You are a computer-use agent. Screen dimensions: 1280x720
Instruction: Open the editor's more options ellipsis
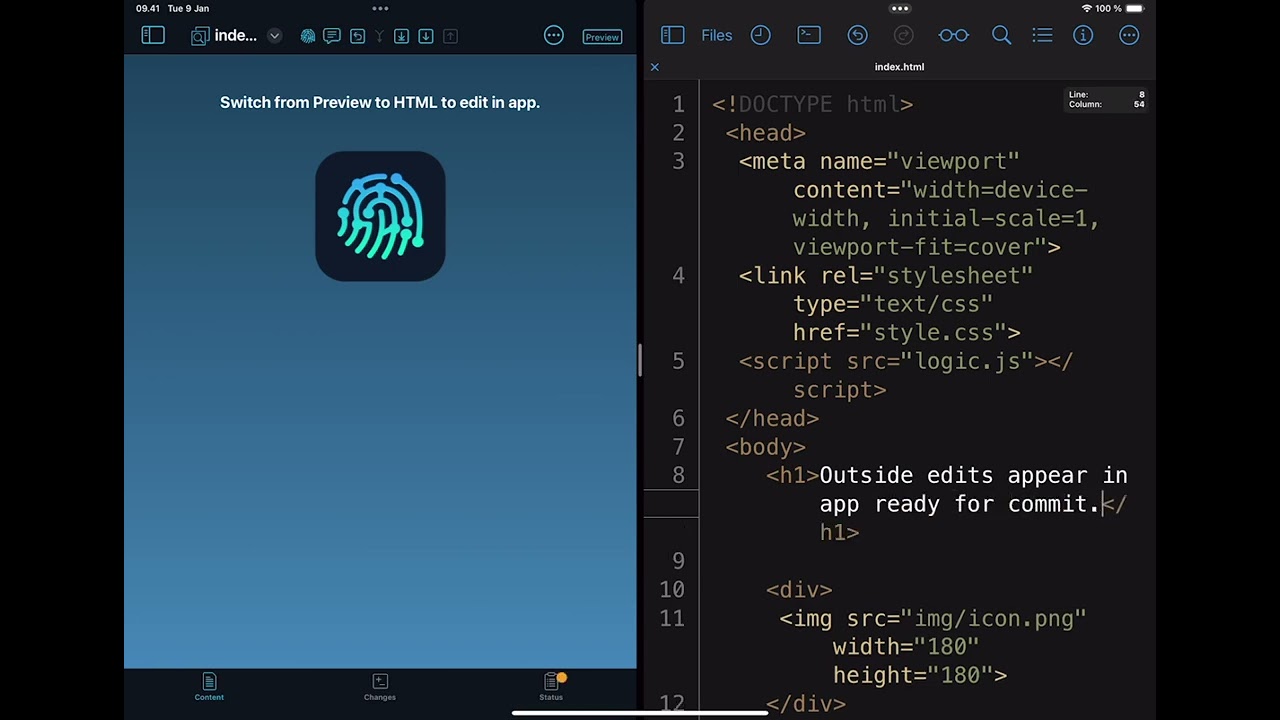tap(1129, 35)
